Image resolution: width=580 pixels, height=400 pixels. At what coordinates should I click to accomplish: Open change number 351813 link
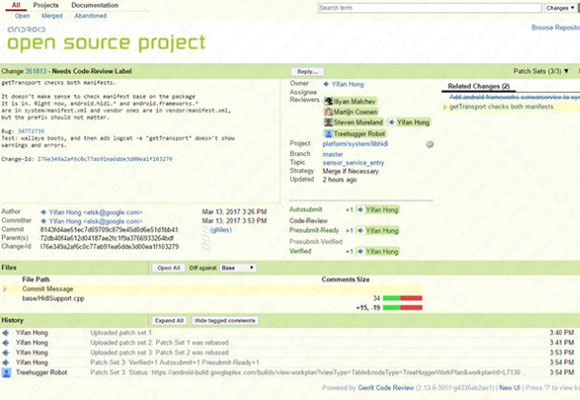tap(36, 71)
